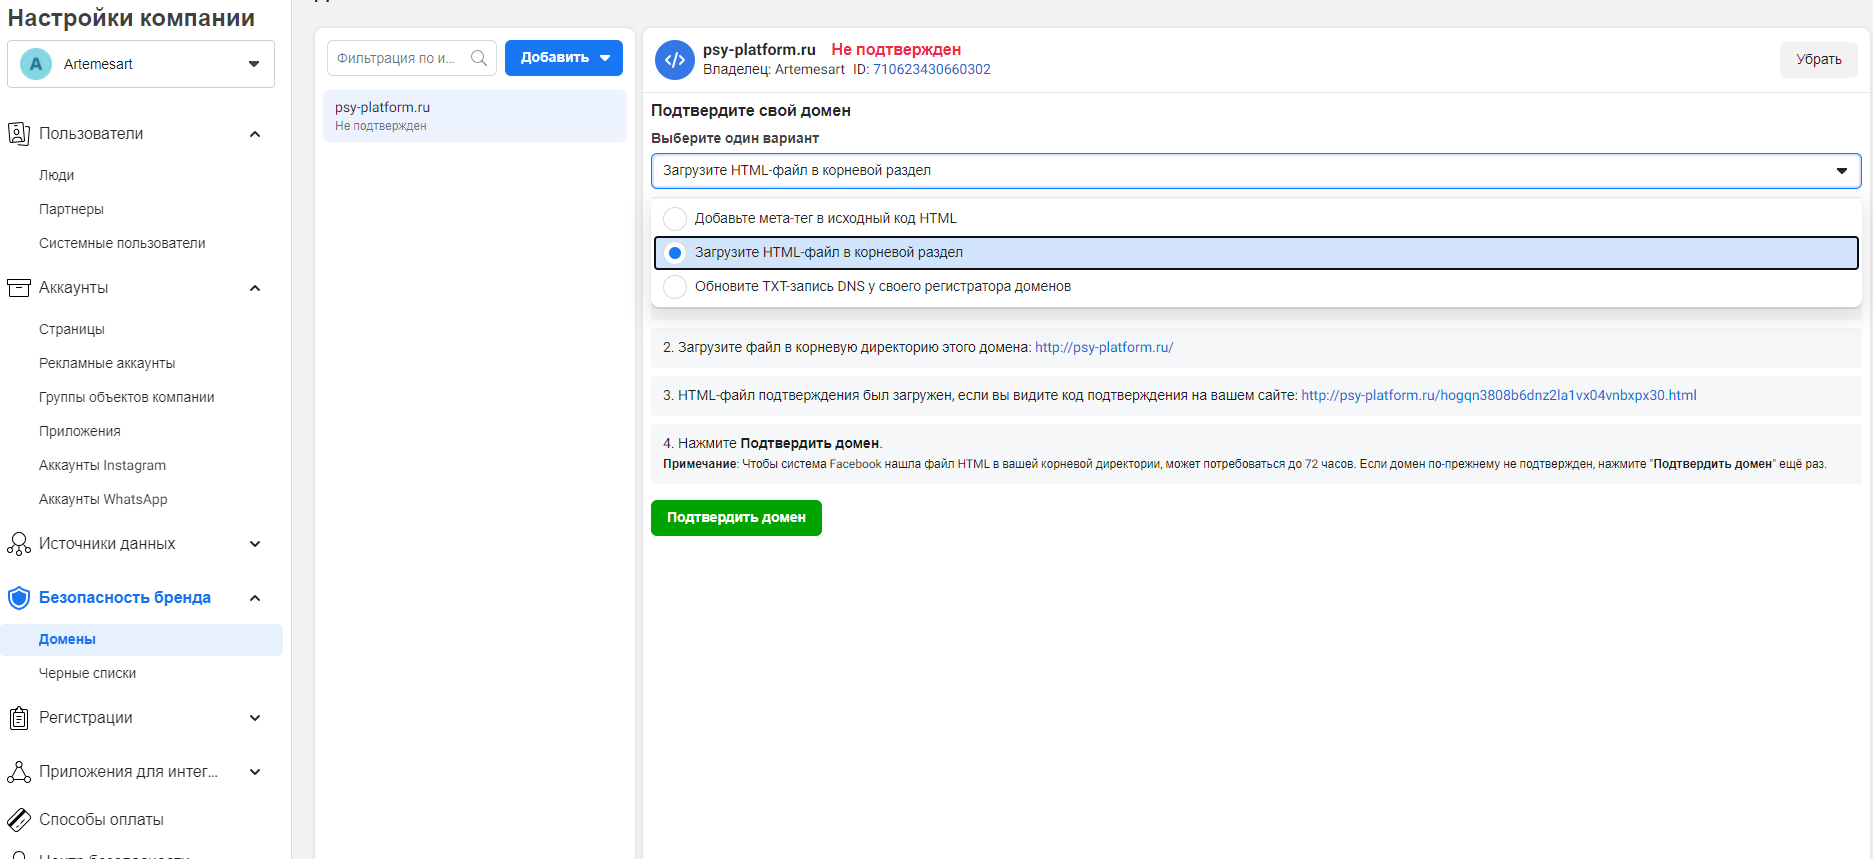The height and width of the screenshot is (859, 1873).
Task: Click the Users section icon in sidebar
Action: tap(18, 134)
